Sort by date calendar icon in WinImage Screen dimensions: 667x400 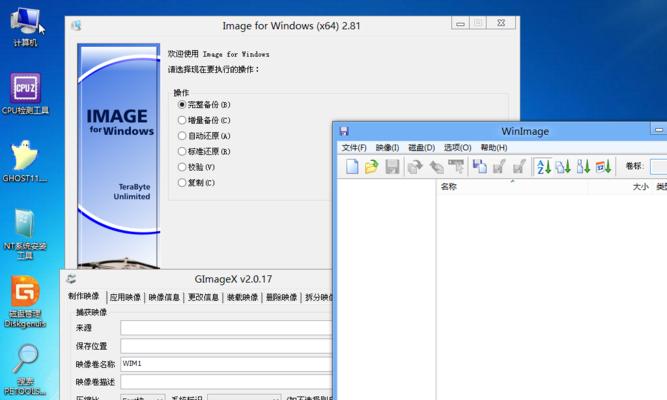pos(603,166)
